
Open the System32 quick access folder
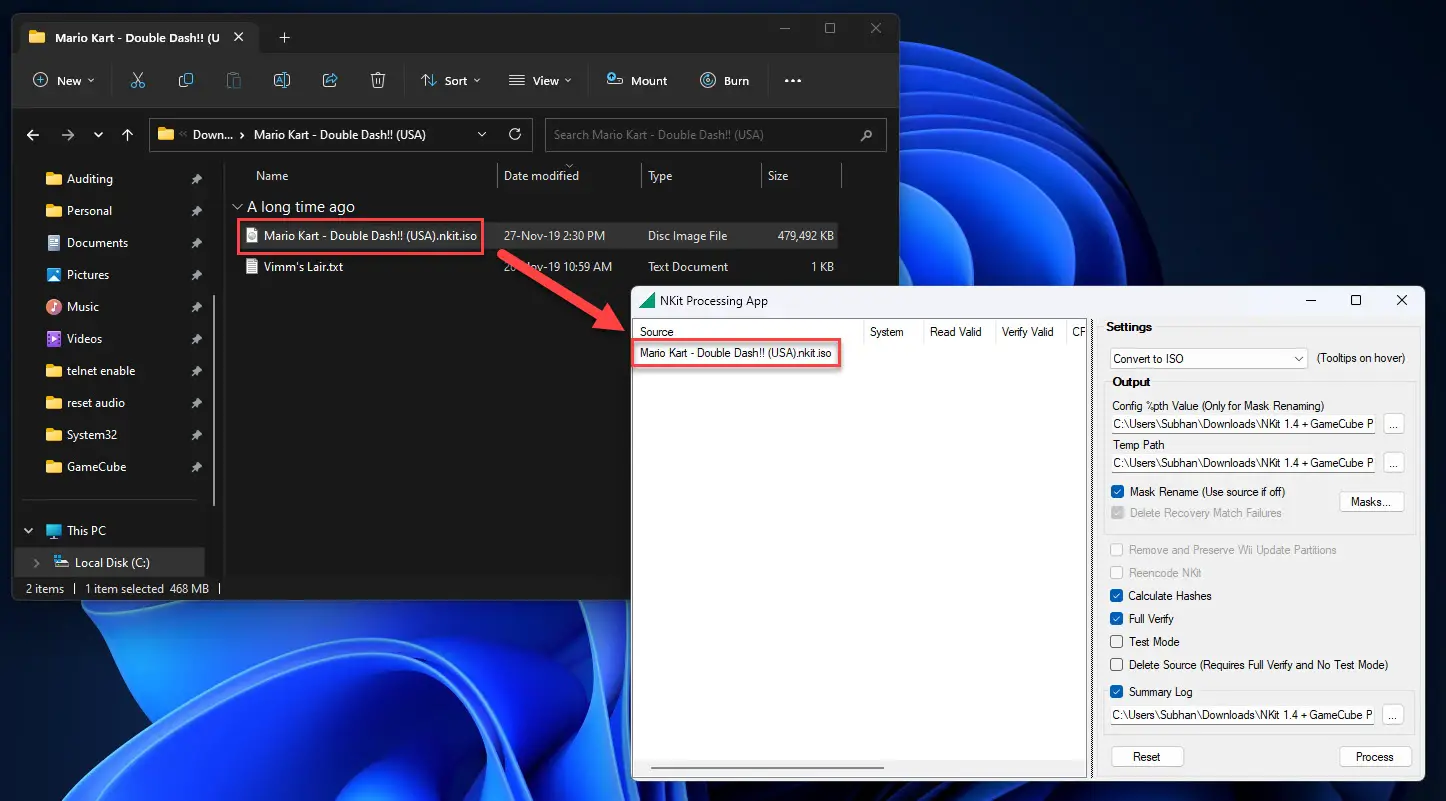[92, 435]
